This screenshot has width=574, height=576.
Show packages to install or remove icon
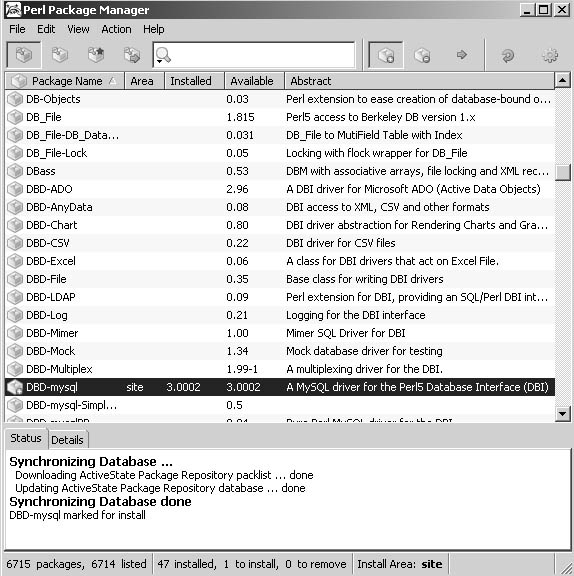132,55
